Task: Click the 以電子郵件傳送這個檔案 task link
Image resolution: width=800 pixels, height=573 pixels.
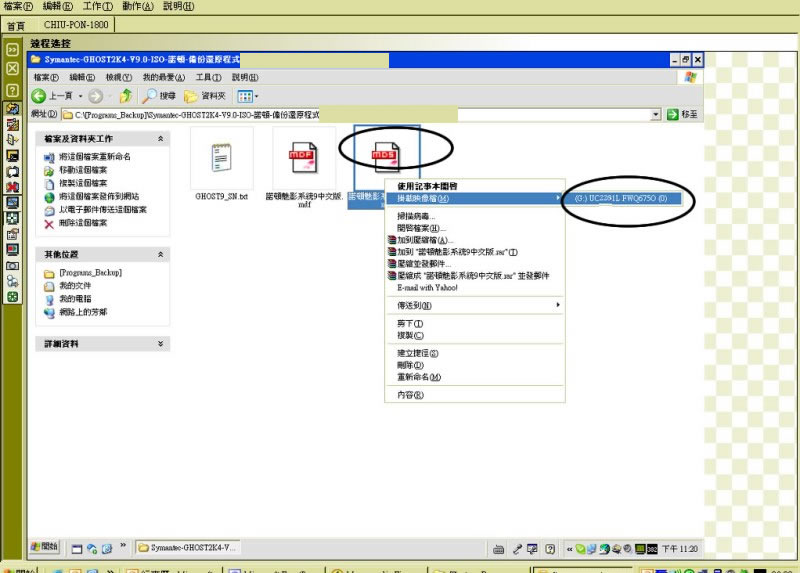Action: (103, 210)
